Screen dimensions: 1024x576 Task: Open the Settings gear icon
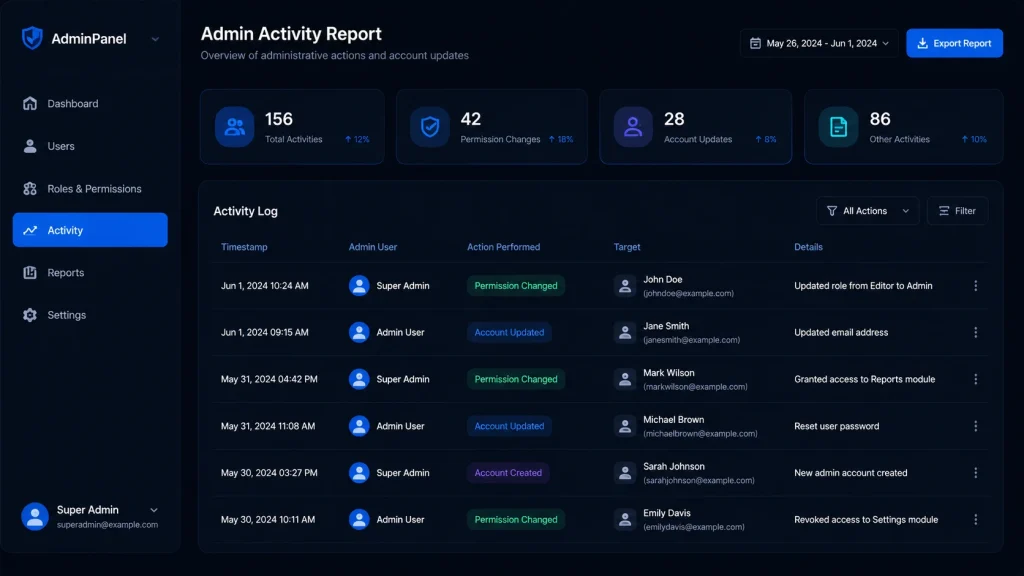tap(30, 315)
